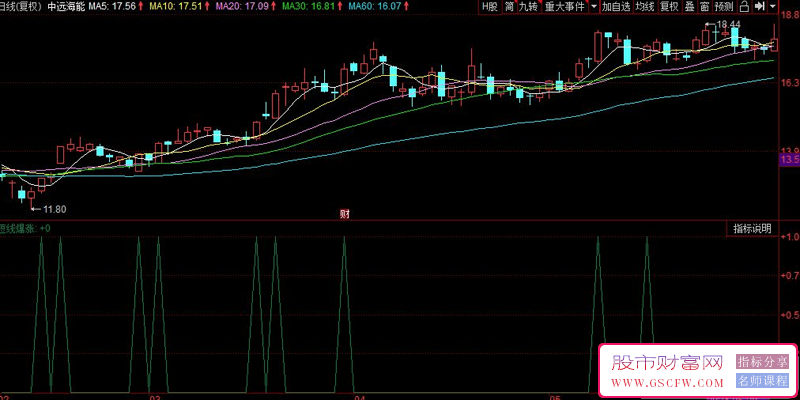Click the 股市财富网 logo
800x400 pixels.
click(667, 363)
